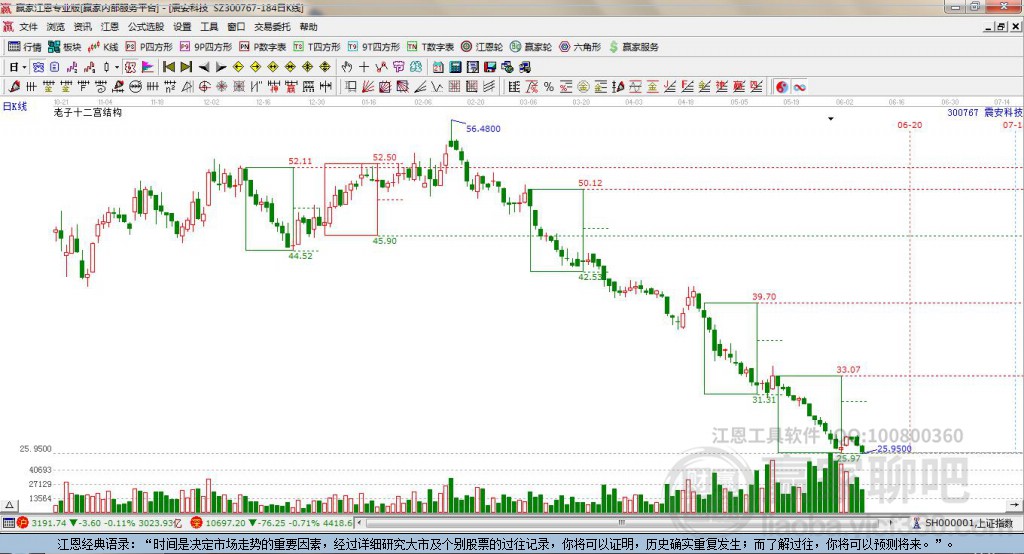The height and width of the screenshot is (554, 1024).
Task: Open the calendar icon
Action: (x=438, y=67)
